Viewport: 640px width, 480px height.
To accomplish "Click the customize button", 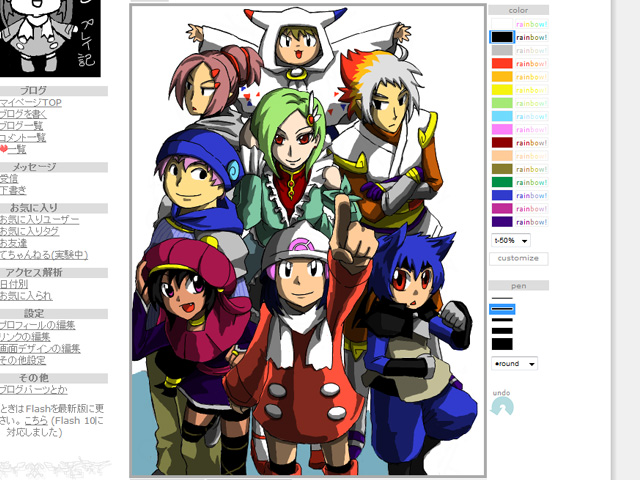I will (518, 258).
